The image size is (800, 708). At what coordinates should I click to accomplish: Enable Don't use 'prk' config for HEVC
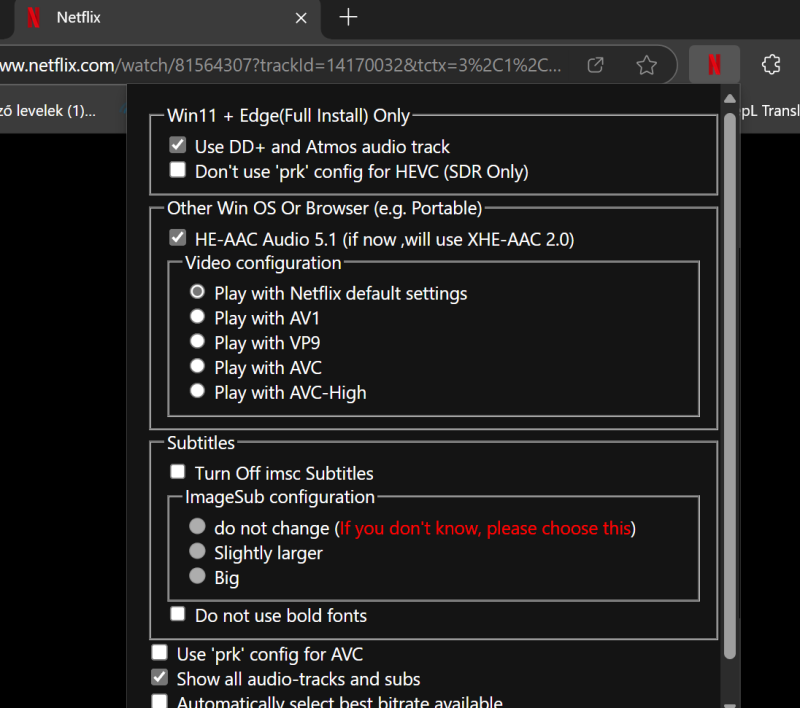[x=178, y=171]
